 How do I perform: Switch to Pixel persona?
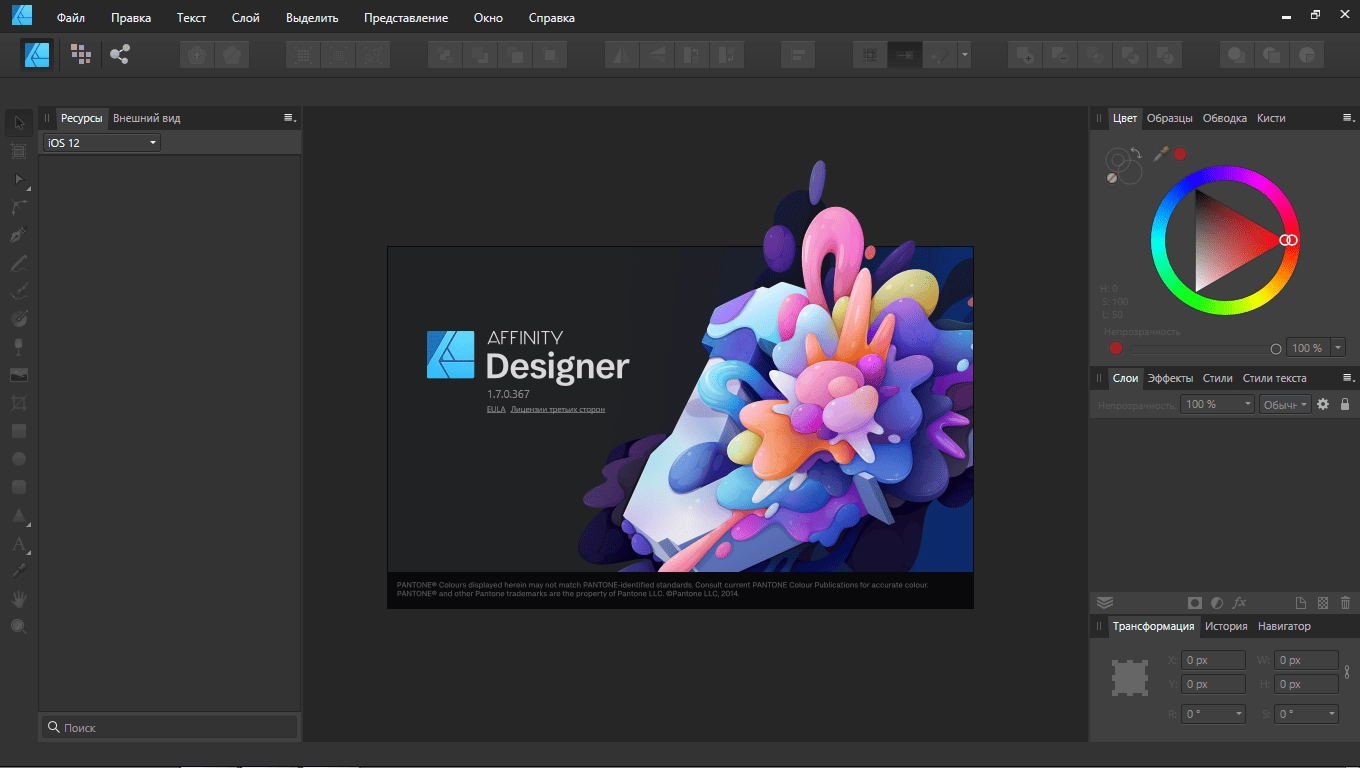[81, 54]
